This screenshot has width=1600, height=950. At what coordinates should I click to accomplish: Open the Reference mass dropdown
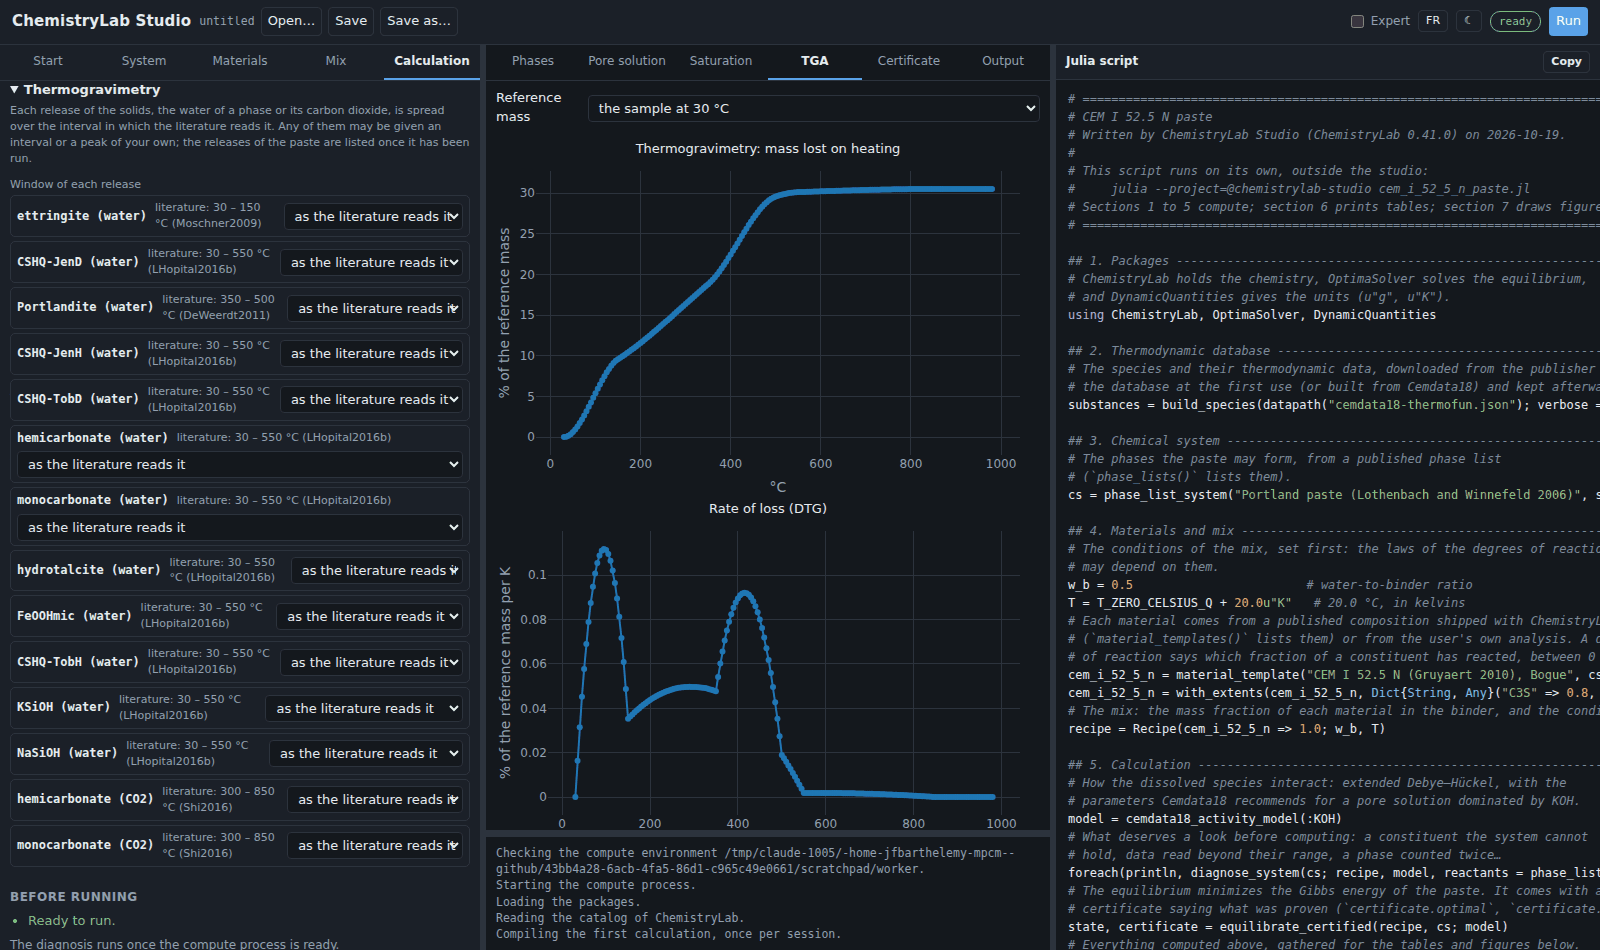point(814,108)
